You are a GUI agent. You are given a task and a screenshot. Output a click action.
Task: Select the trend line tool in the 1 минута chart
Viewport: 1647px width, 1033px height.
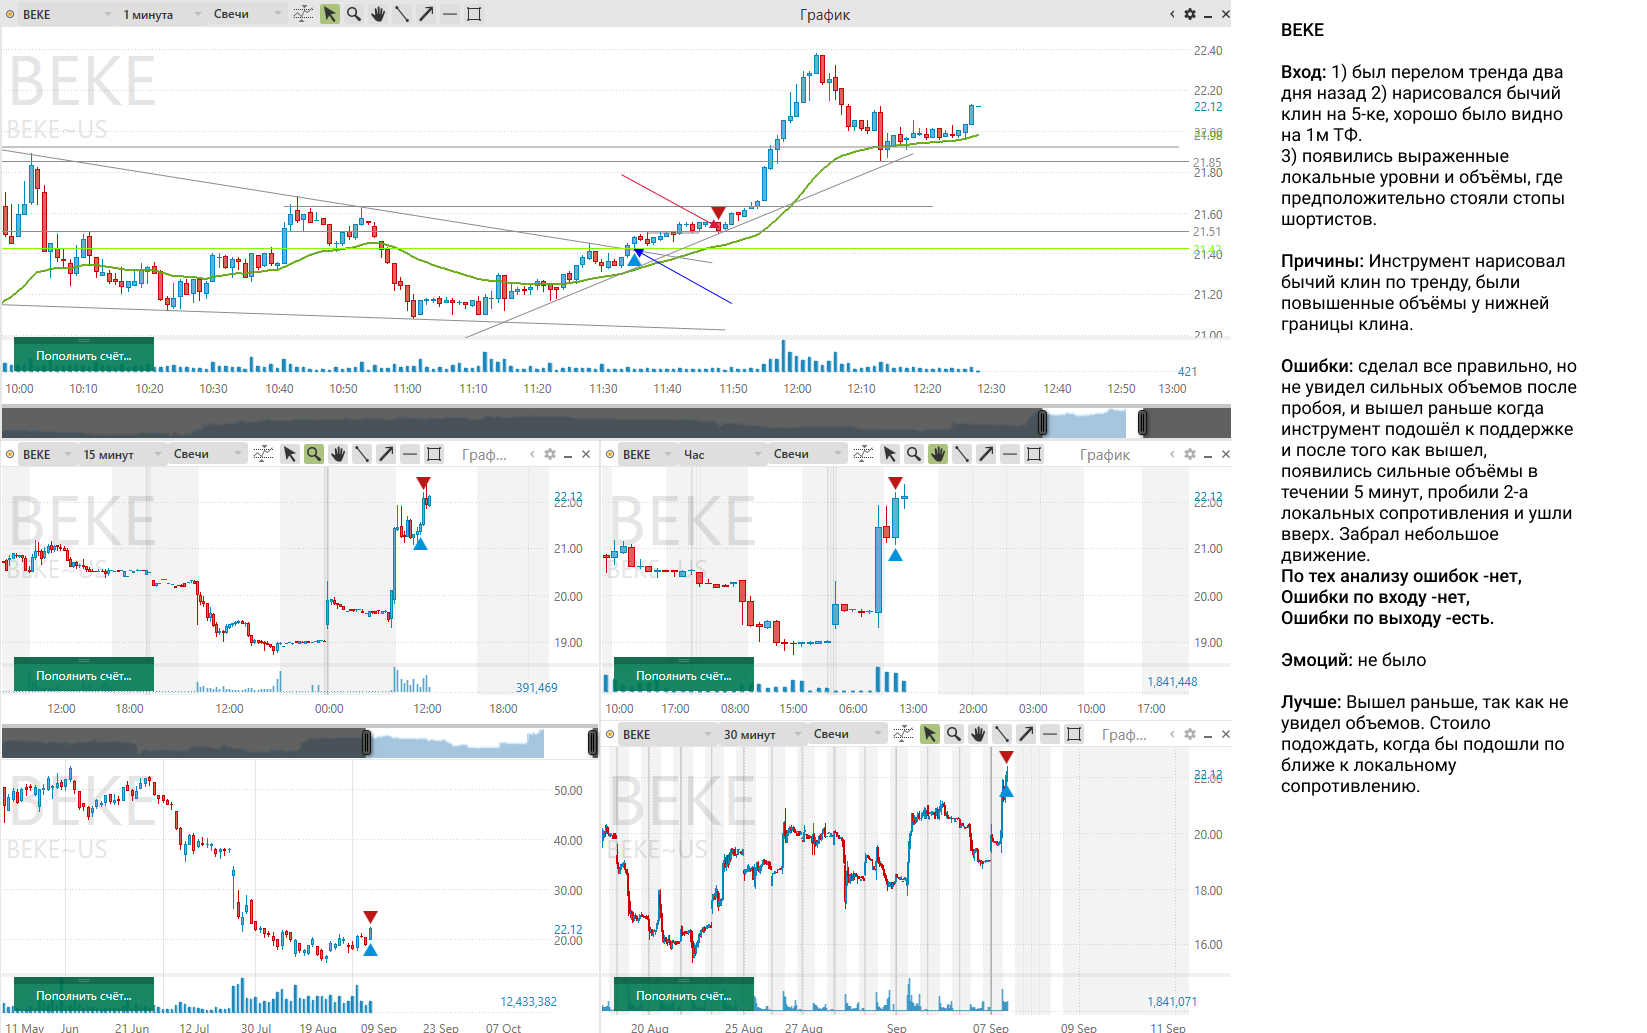(402, 14)
